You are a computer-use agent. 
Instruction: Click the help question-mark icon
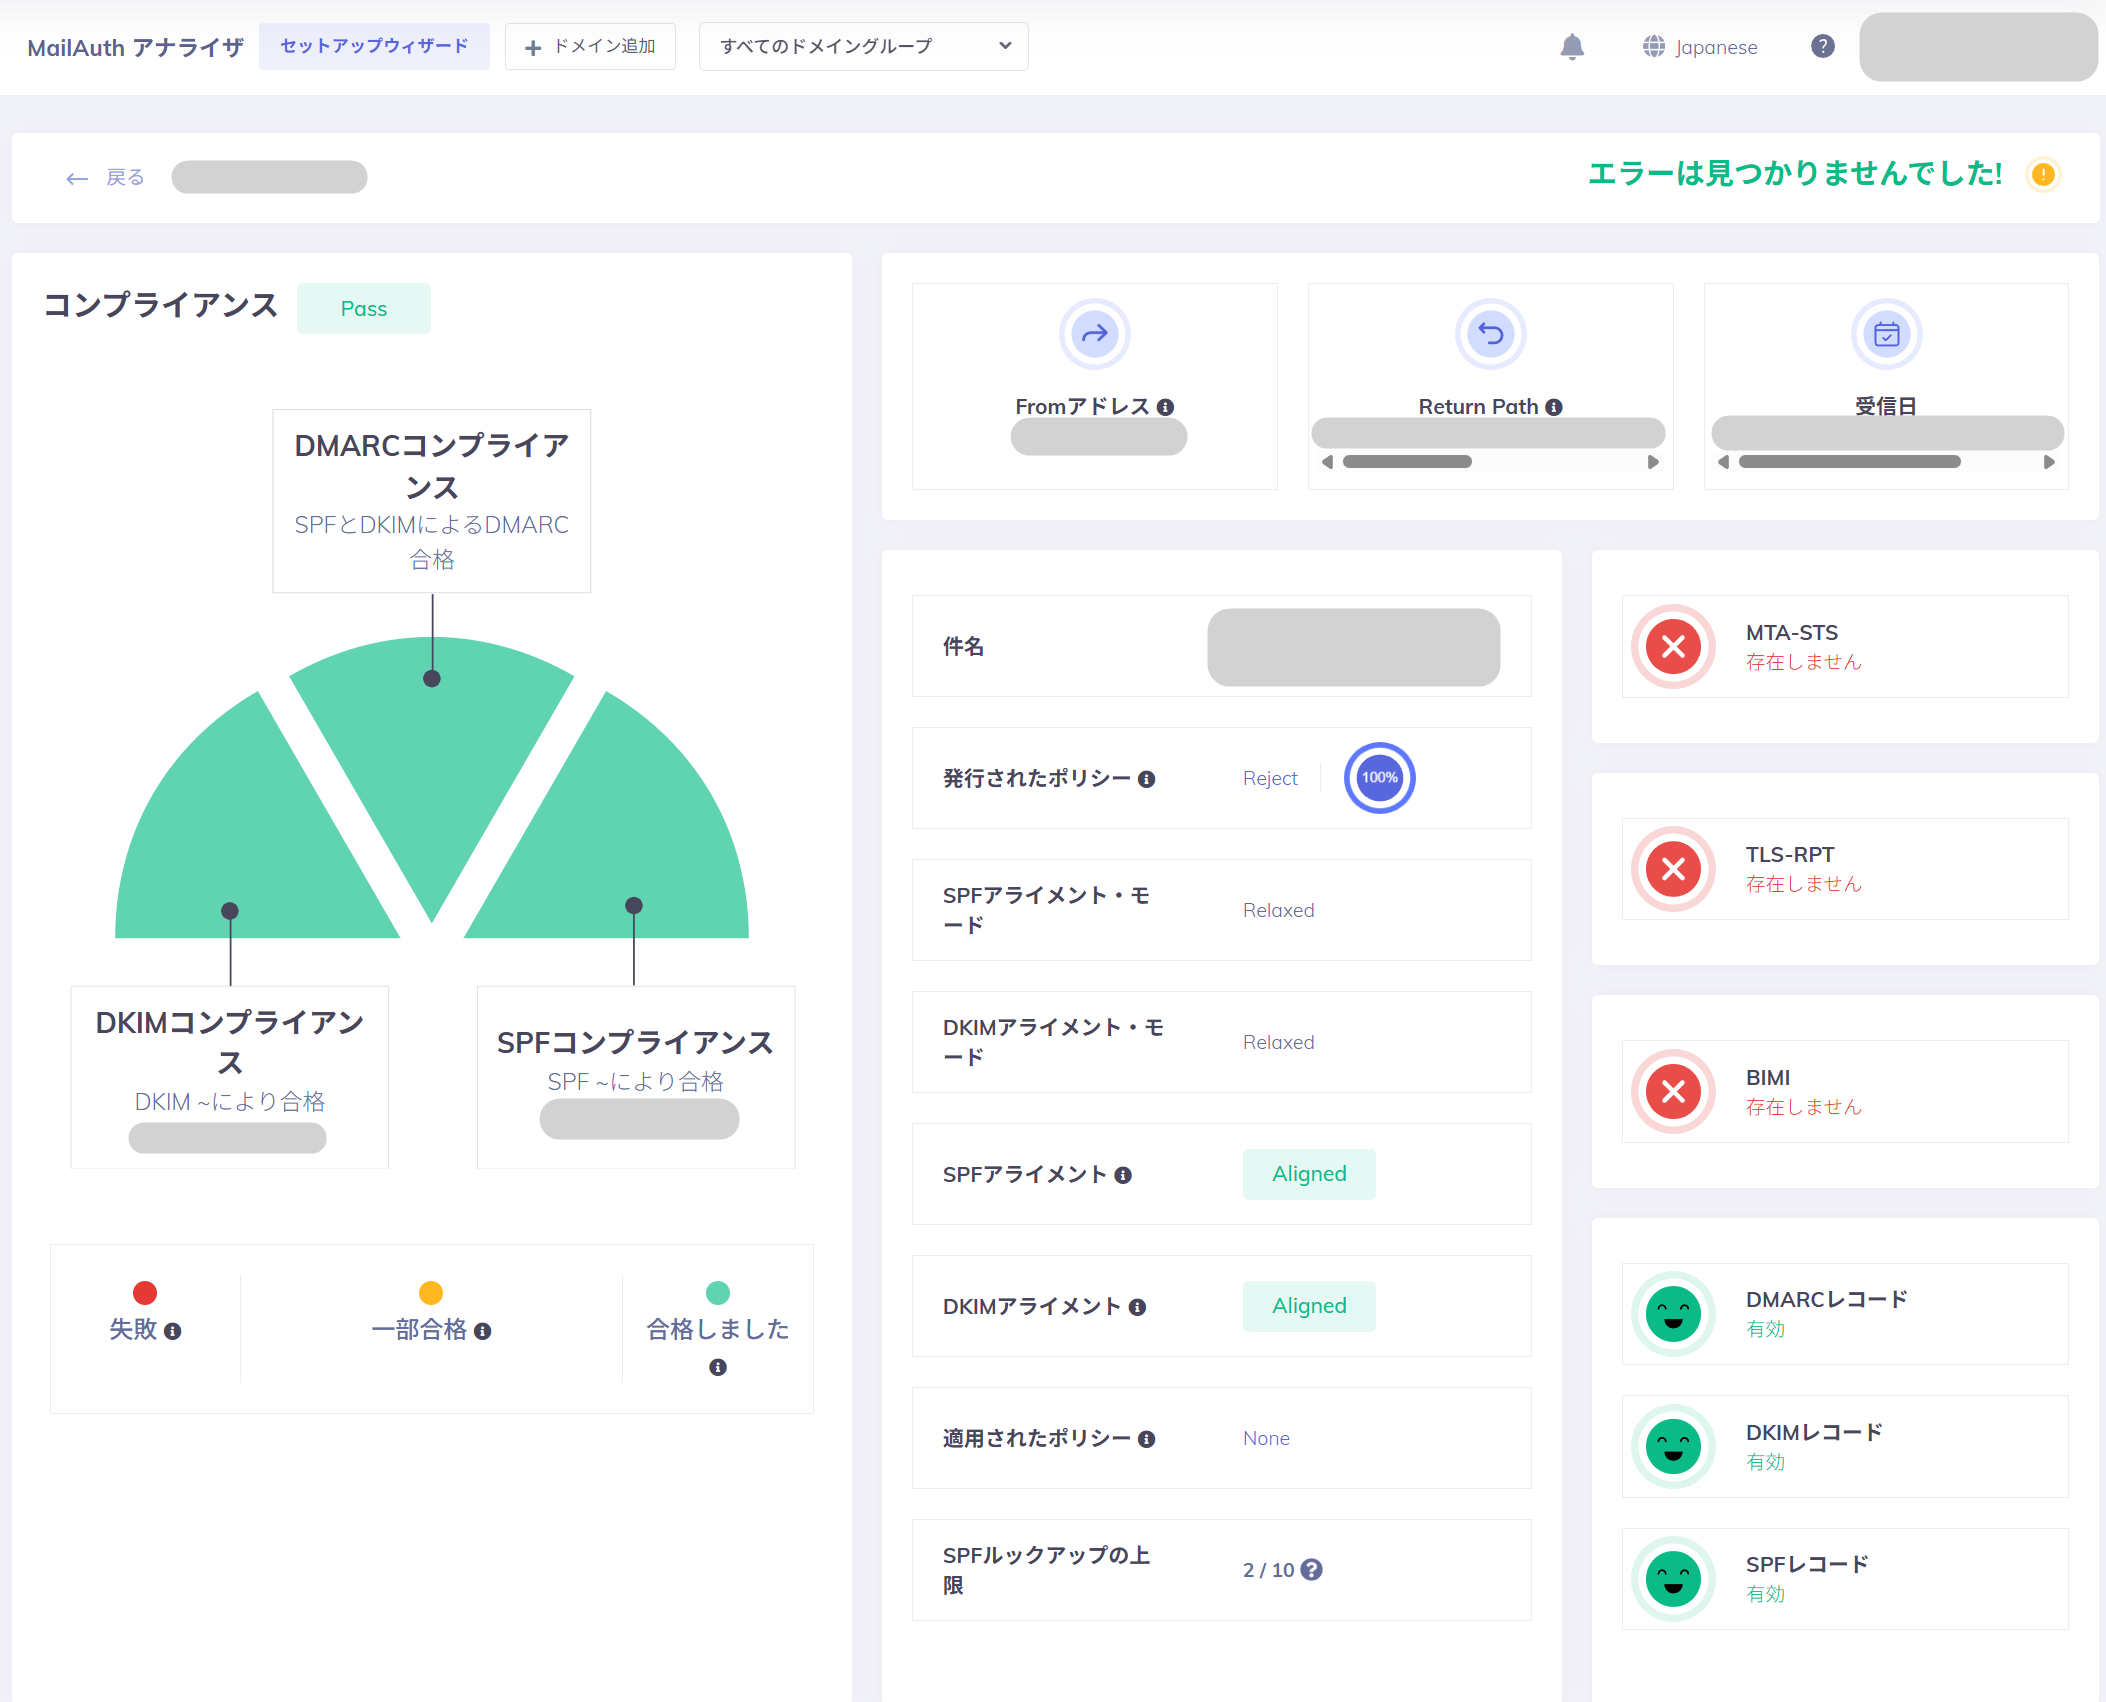tap(1823, 47)
